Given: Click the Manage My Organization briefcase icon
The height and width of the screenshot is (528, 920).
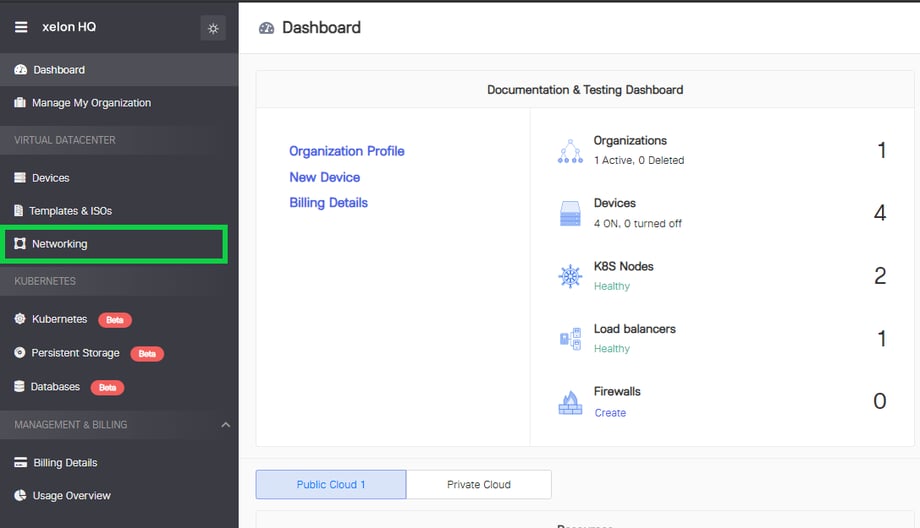Looking at the screenshot, I should [x=20, y=103].
